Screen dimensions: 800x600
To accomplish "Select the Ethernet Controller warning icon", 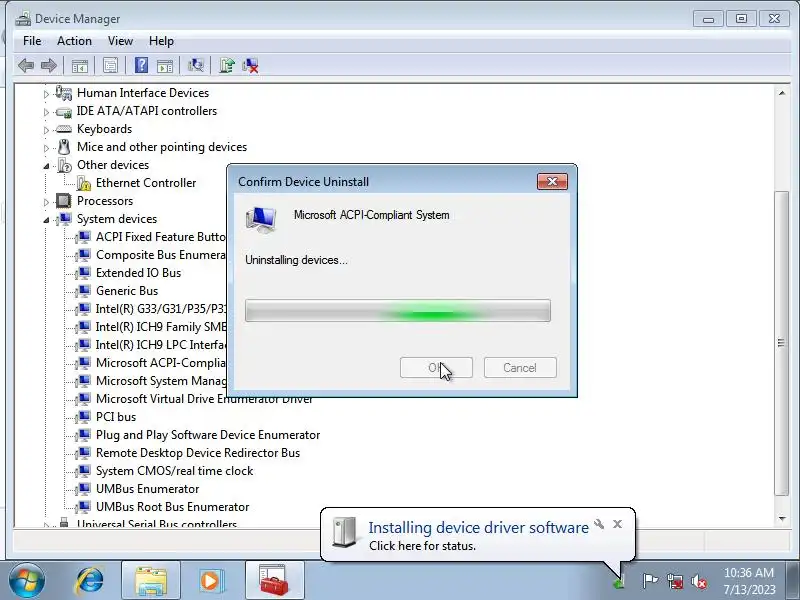I will 84,183.
